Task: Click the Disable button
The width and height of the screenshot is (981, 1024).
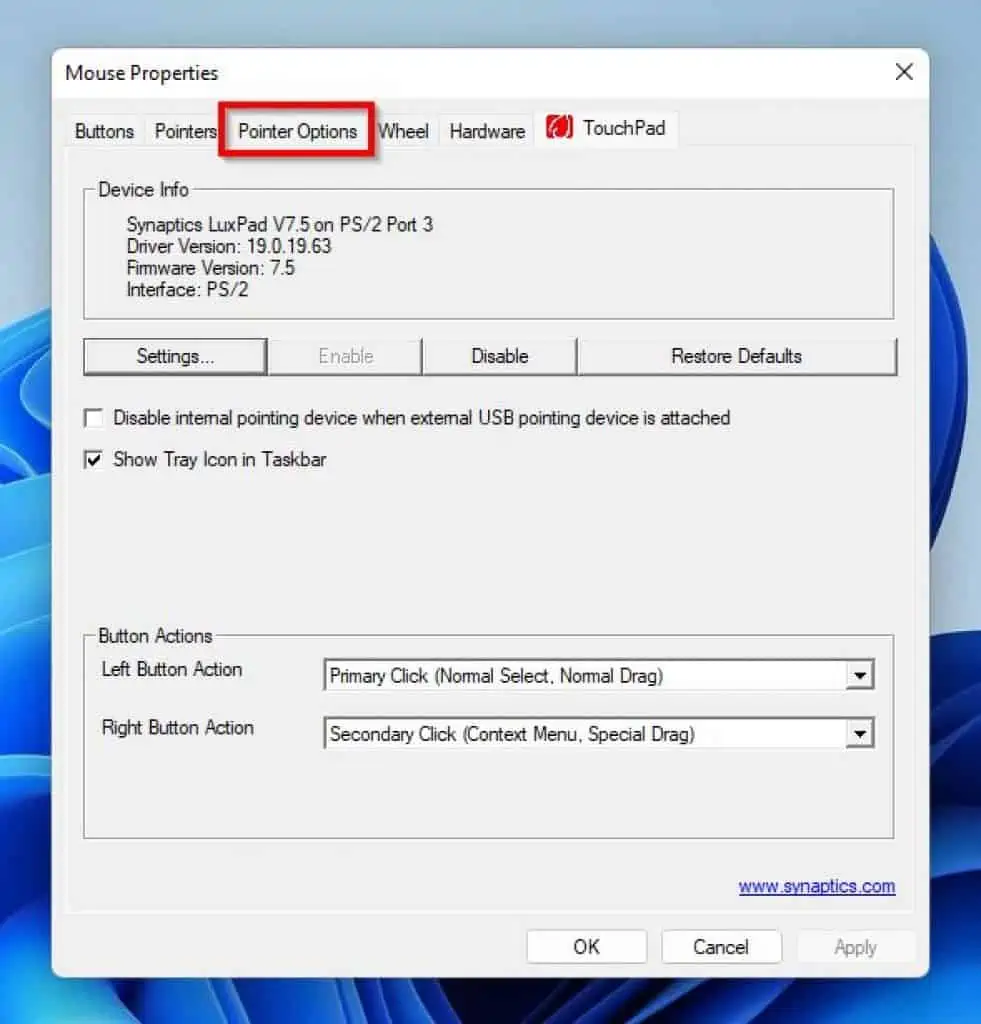Action: (x=500, y=357)
